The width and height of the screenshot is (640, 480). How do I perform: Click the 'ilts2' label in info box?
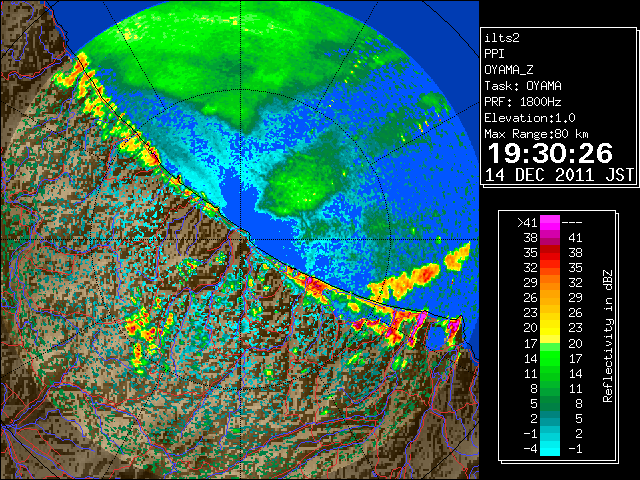point(502,38)
